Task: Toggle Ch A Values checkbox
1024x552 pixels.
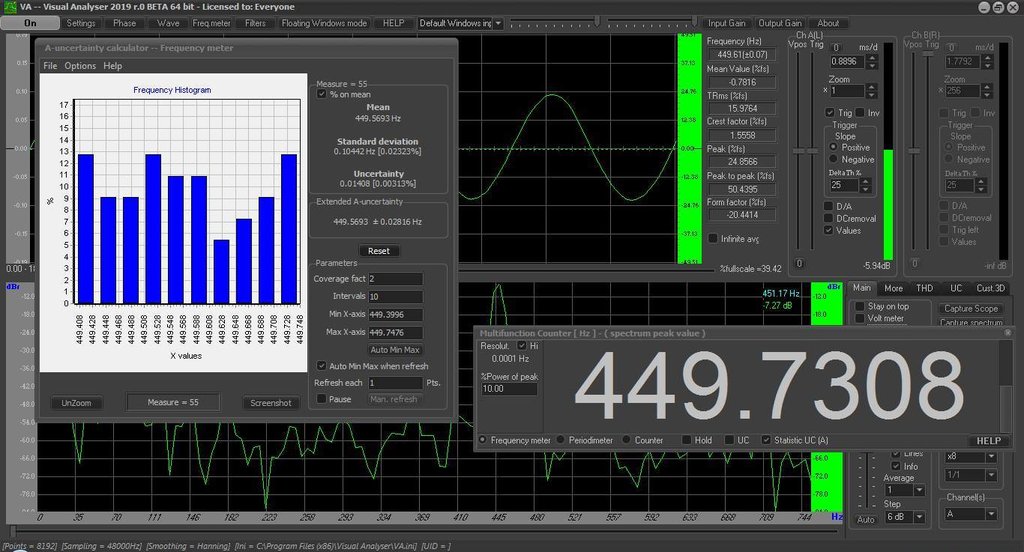Action: pyautogui.click(x=828, y=230)
